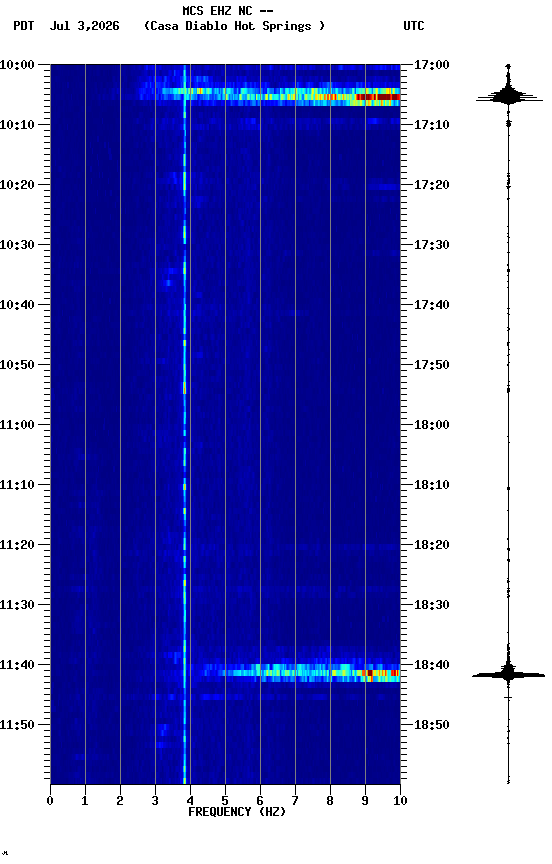
Task: Click the 10:10 PDT time label
Action: [17, 125]
